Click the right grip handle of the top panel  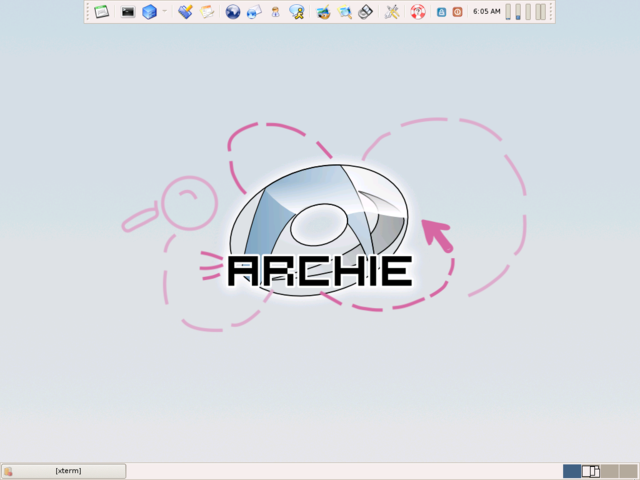point(551,12)
